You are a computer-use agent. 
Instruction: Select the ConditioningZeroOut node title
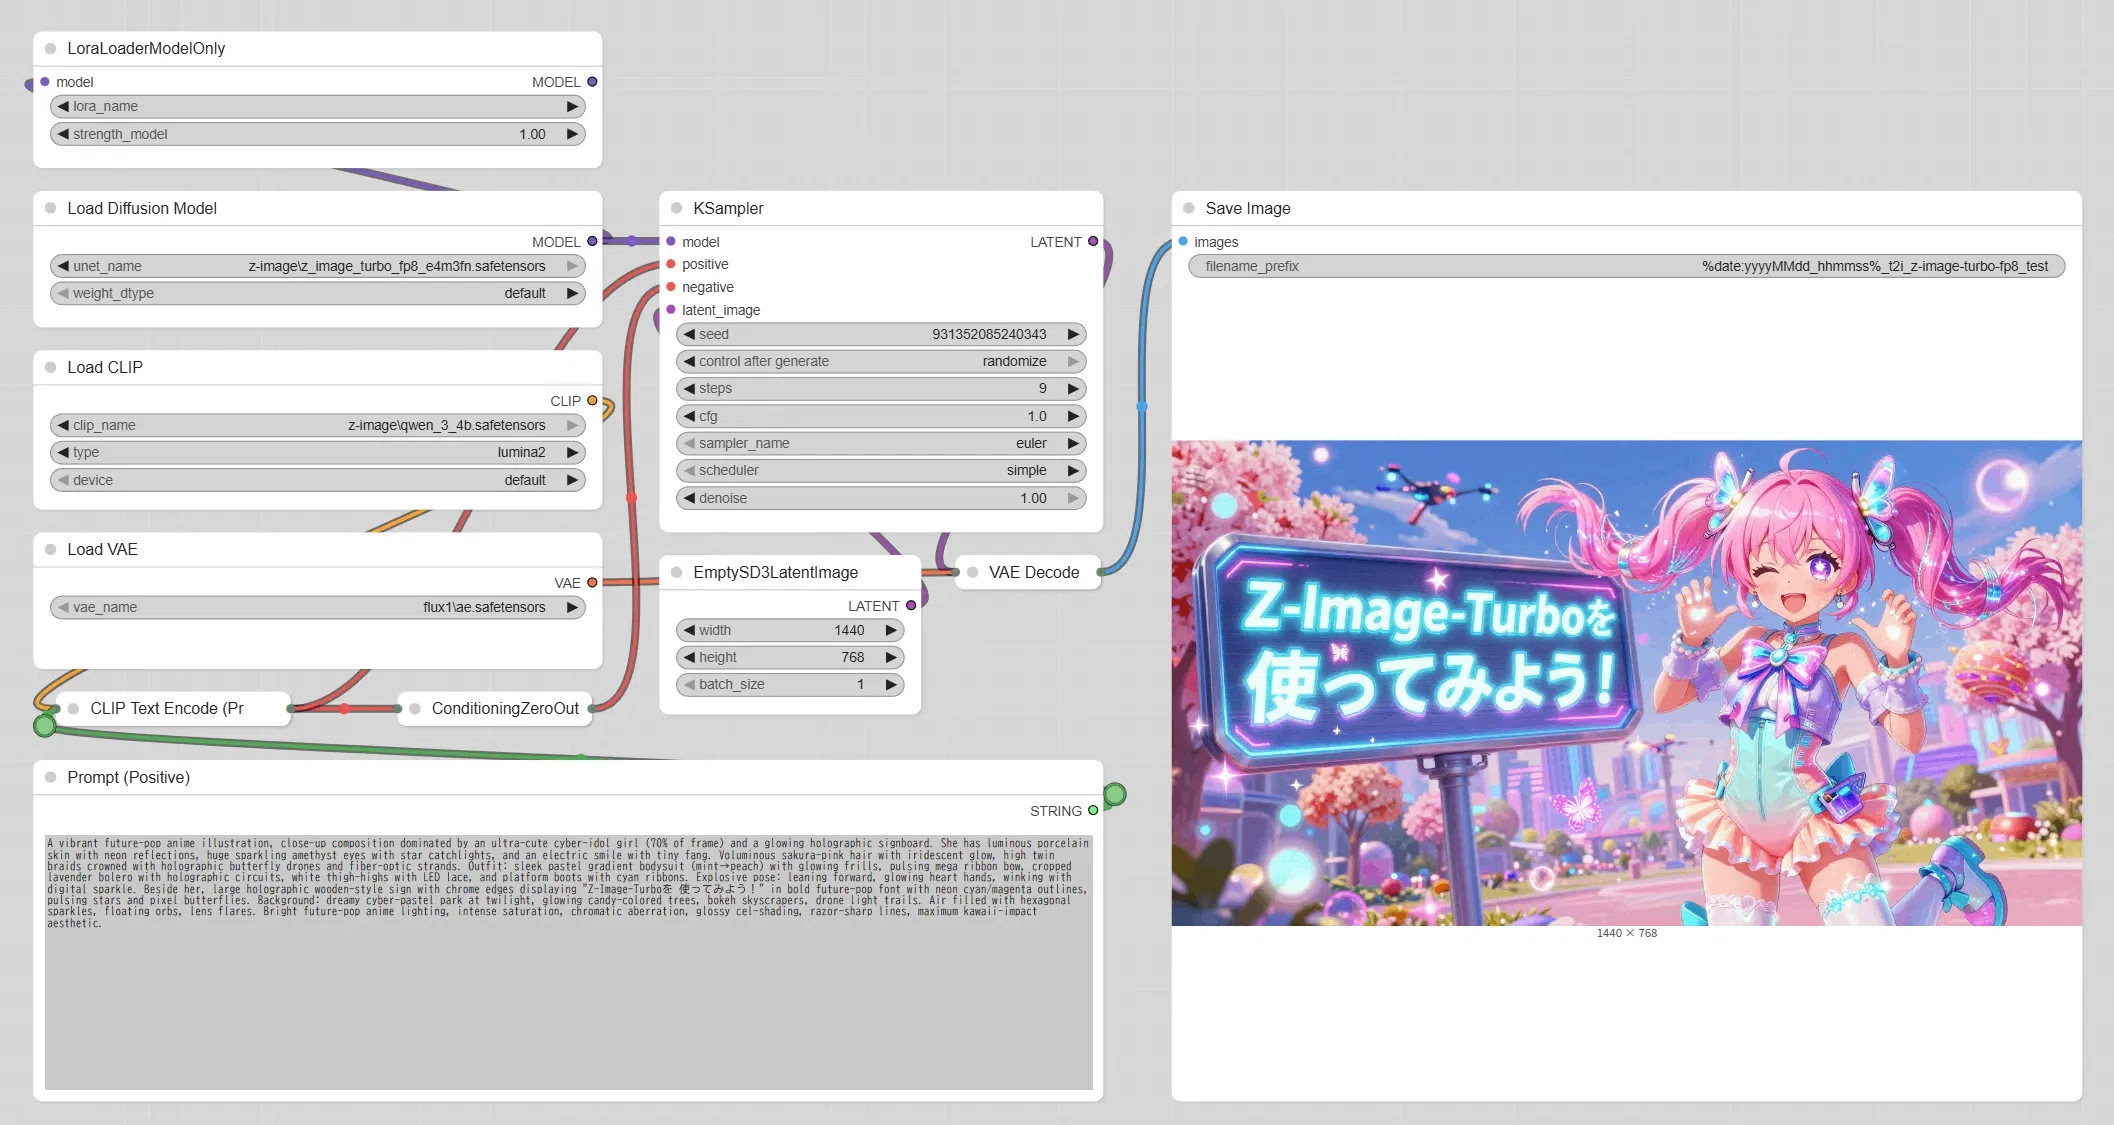tap(505, 708)
